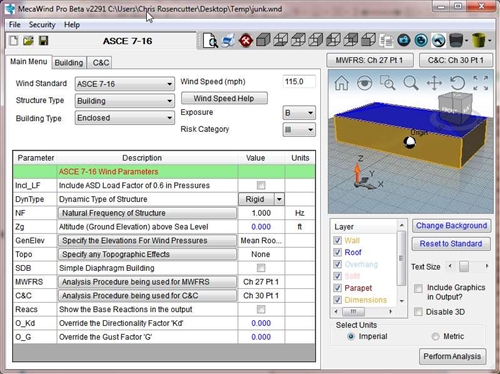
Task: Click the blue round camera icon
Action: click(x=404, y=41)
